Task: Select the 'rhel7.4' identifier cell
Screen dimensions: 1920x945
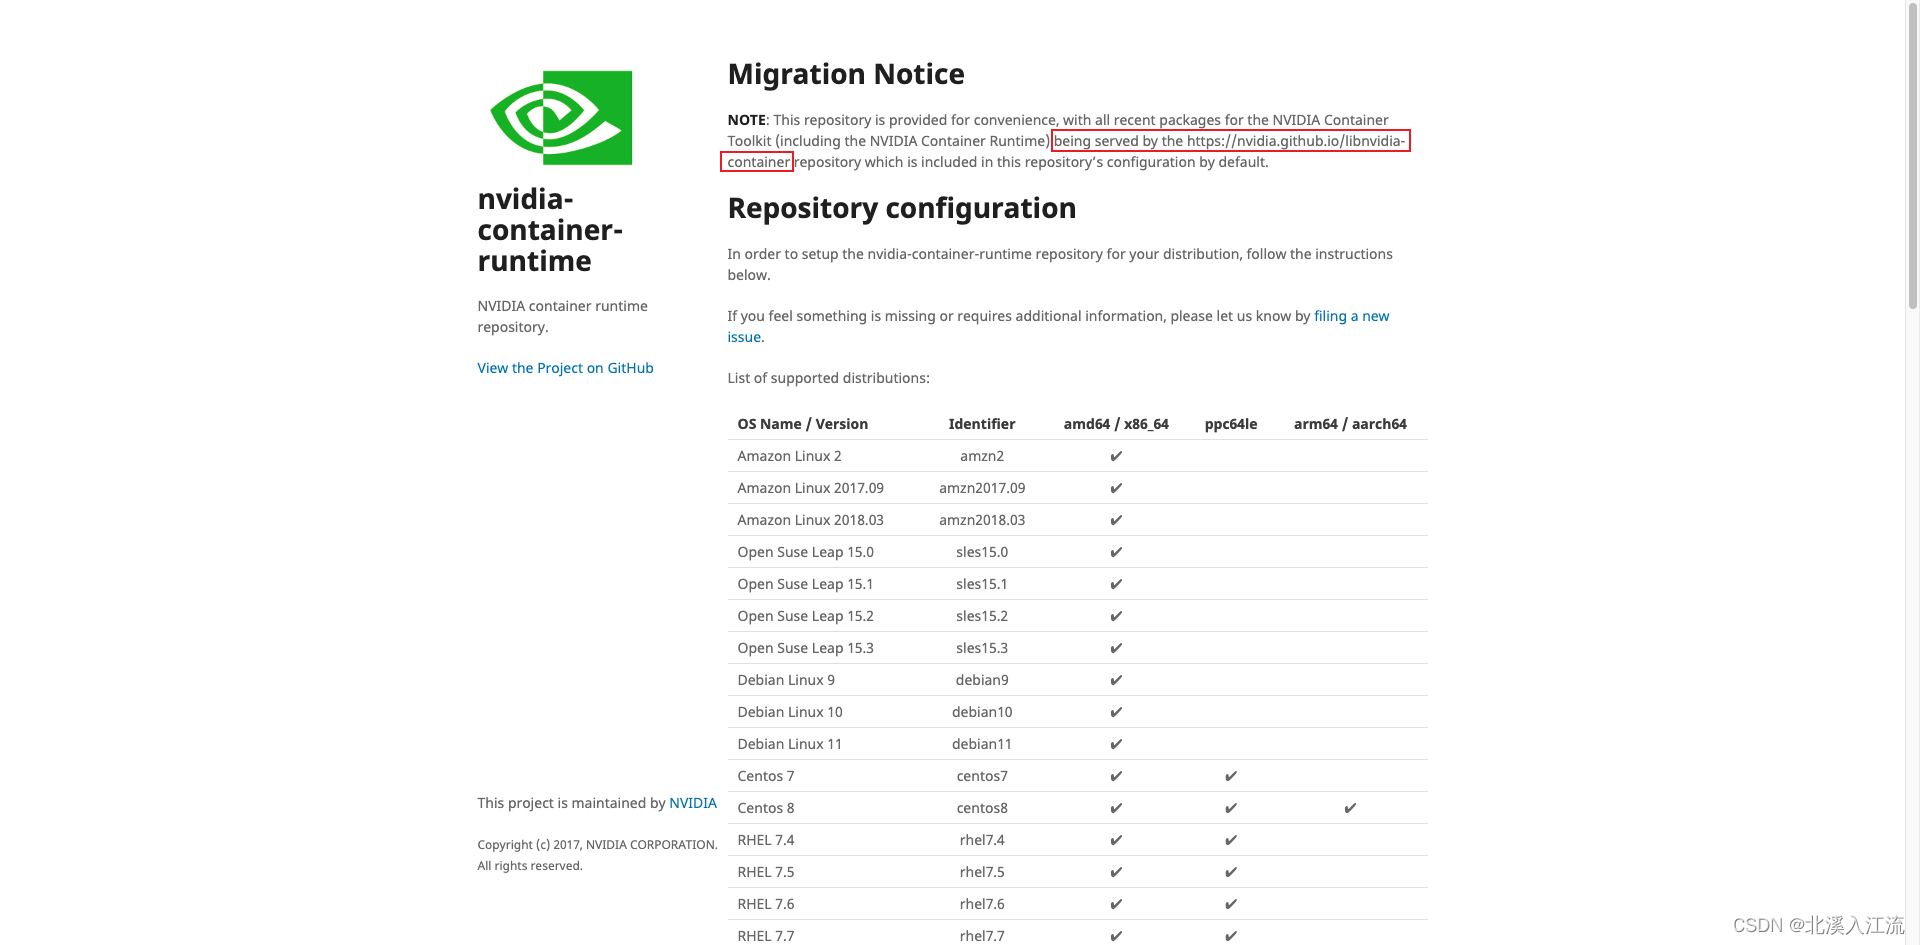Action: [982, 840]
